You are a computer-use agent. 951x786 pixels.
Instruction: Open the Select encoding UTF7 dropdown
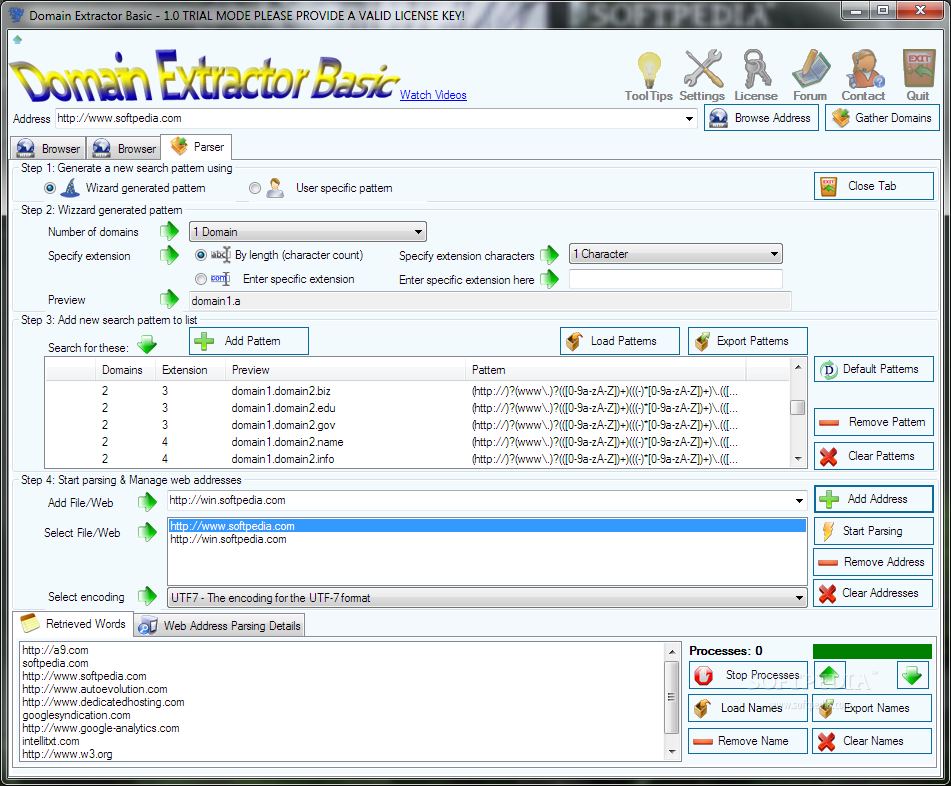[x=487, y=598]
